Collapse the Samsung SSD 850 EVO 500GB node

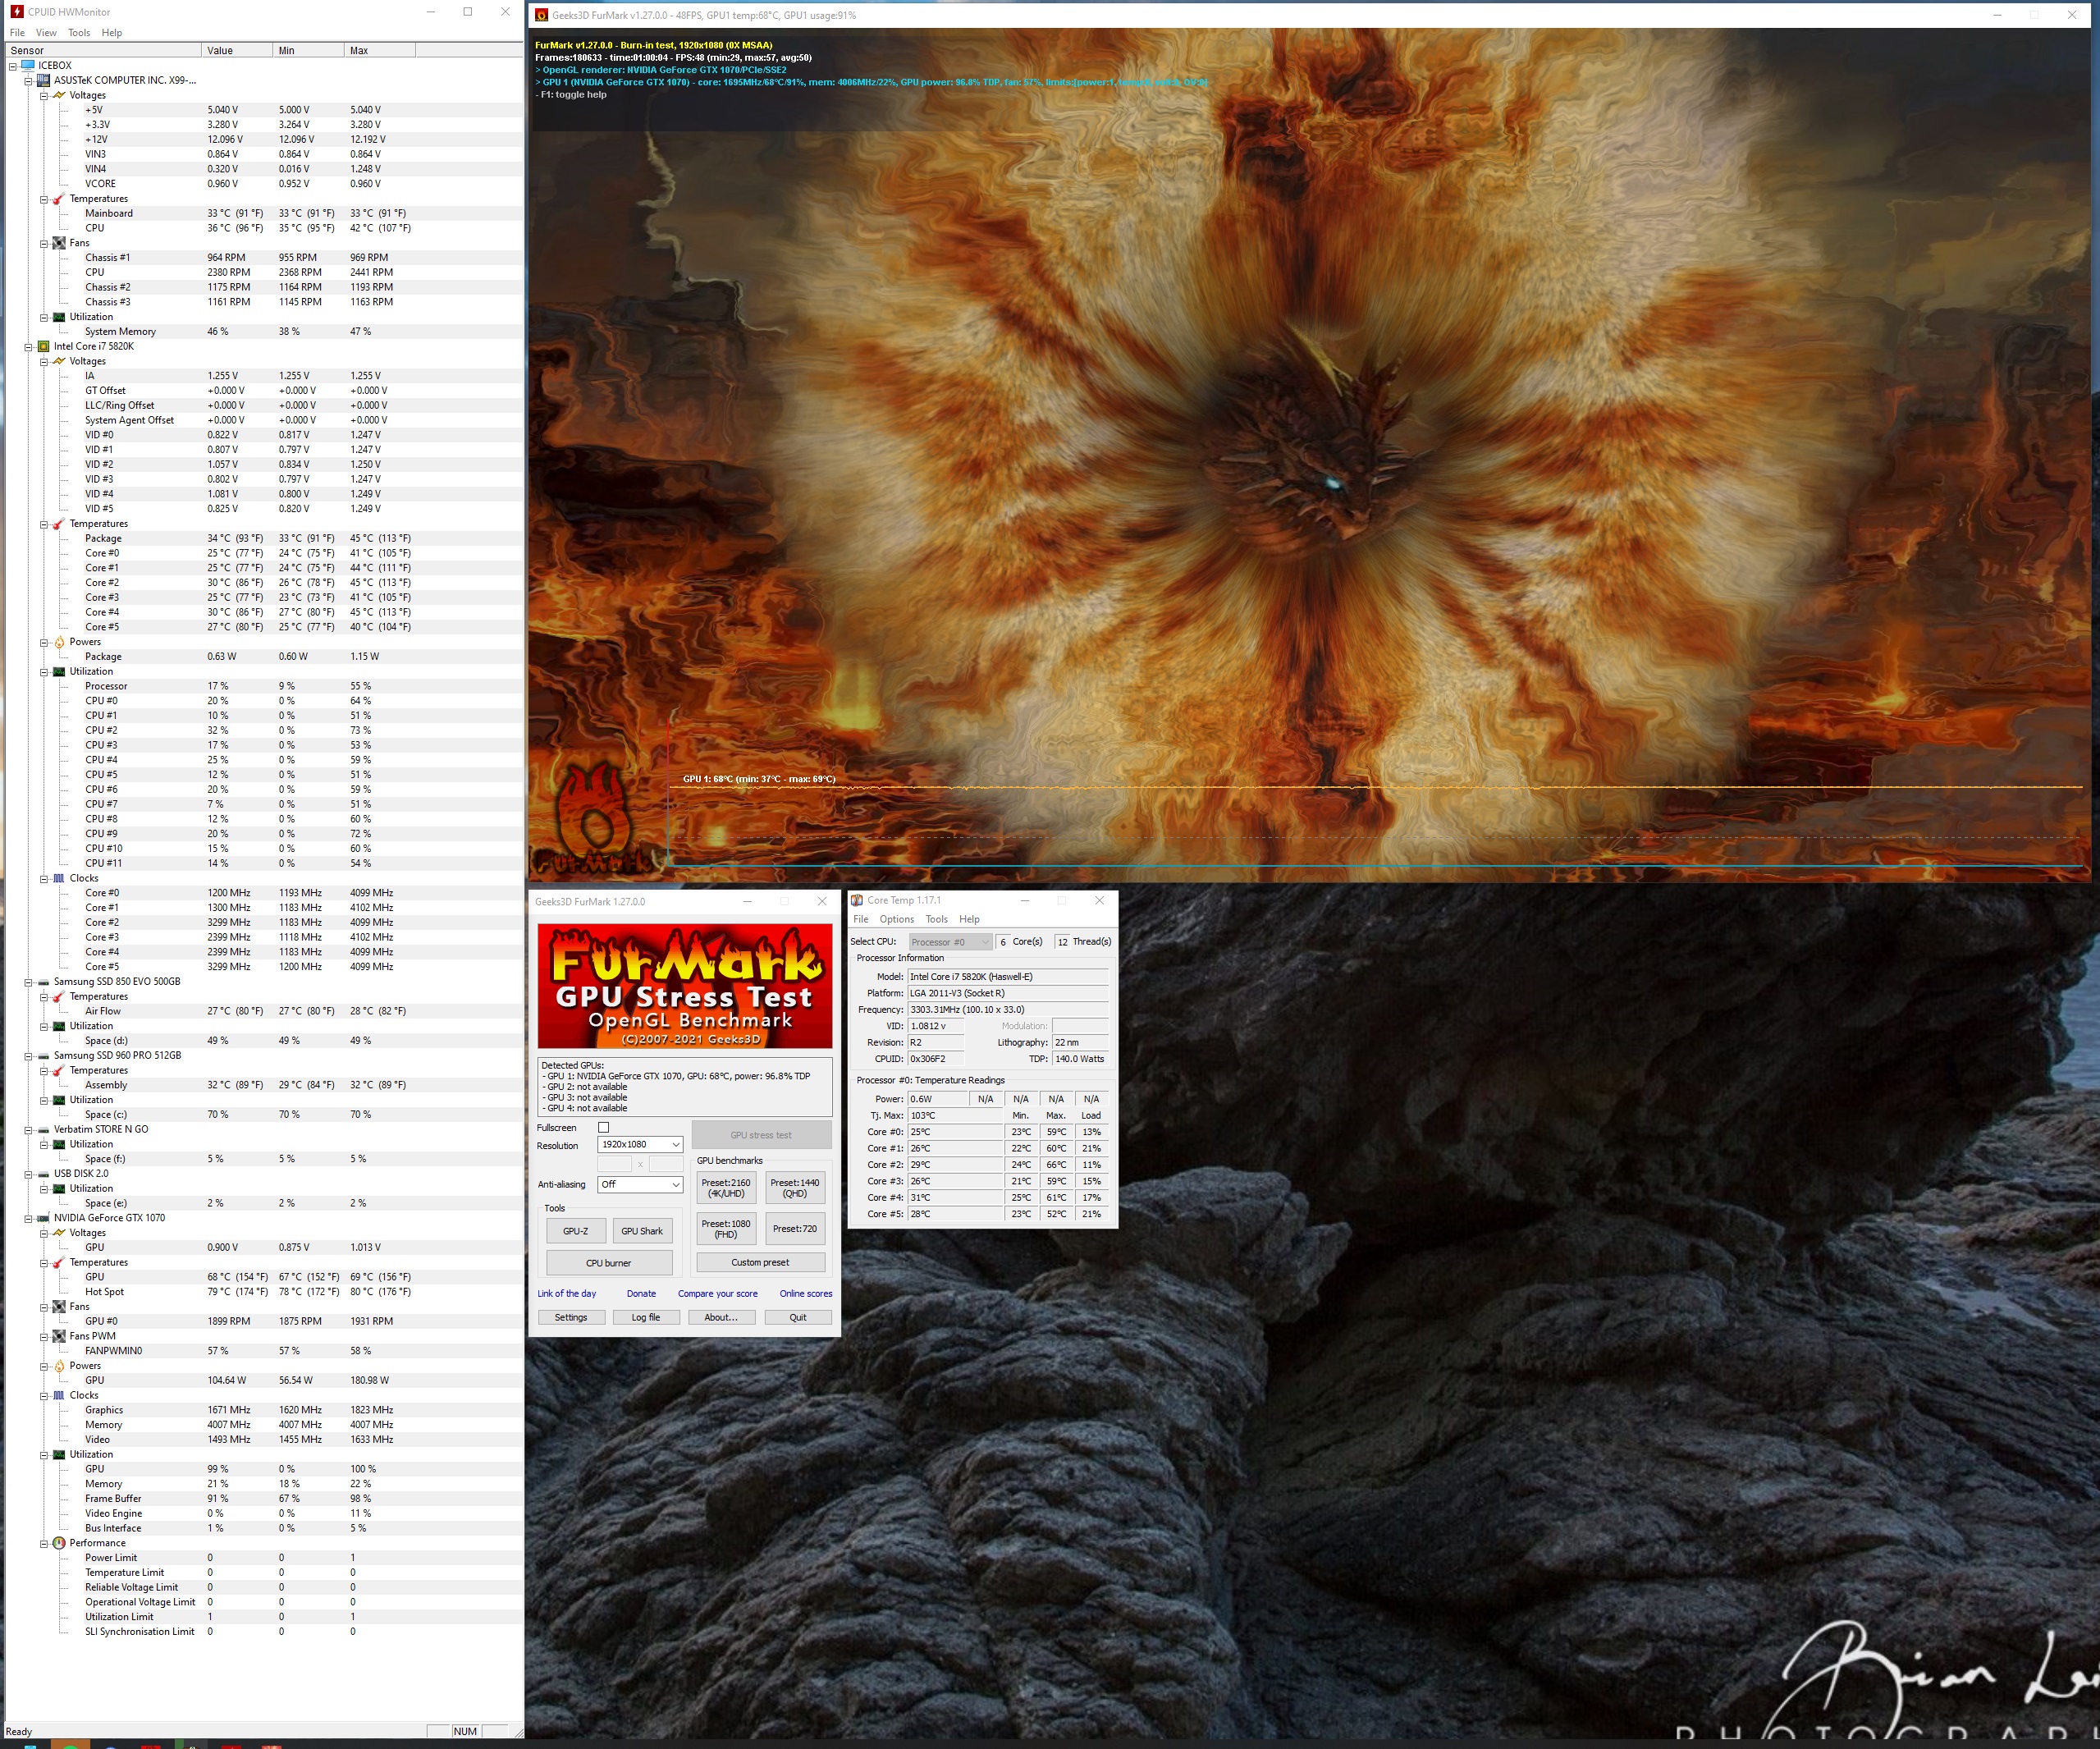(x=28, y=983)
